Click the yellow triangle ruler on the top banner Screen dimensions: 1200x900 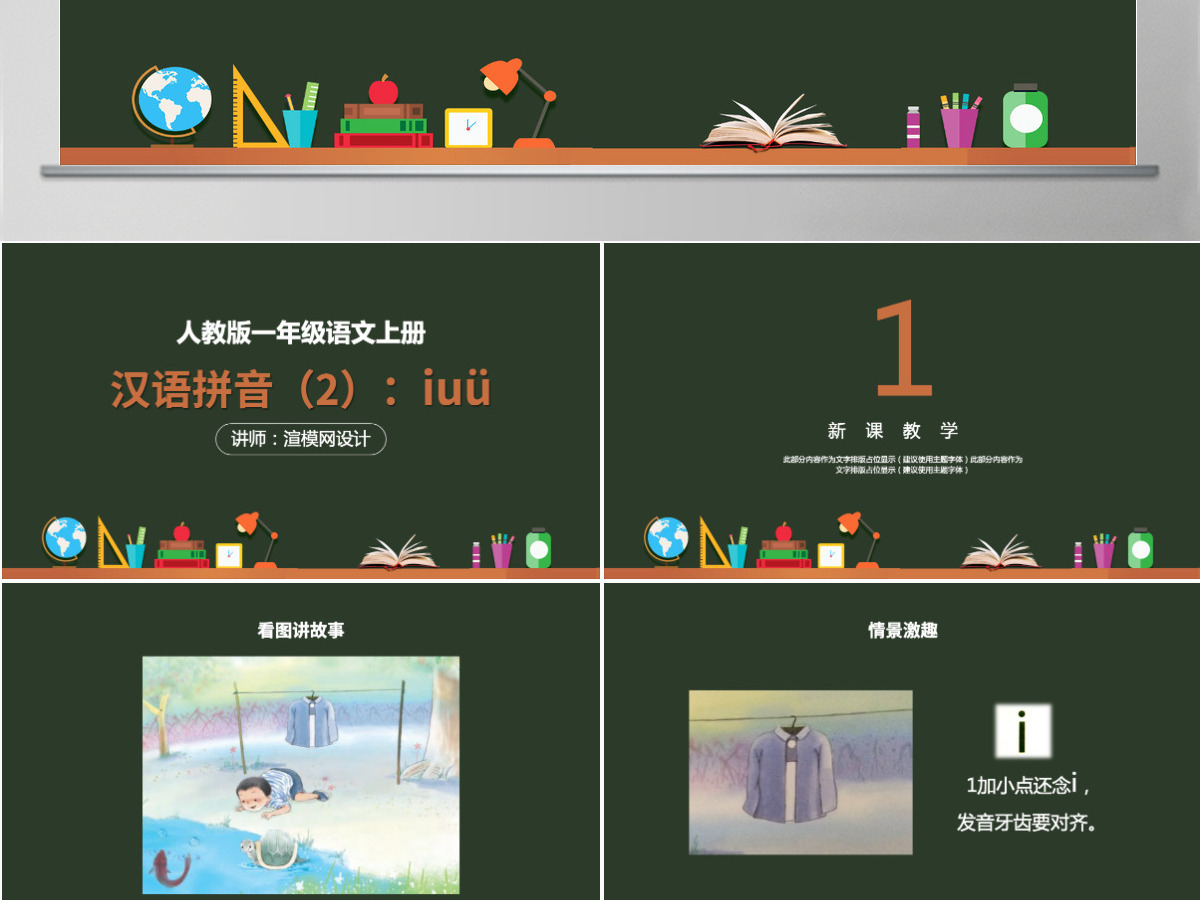click(258, 107)
